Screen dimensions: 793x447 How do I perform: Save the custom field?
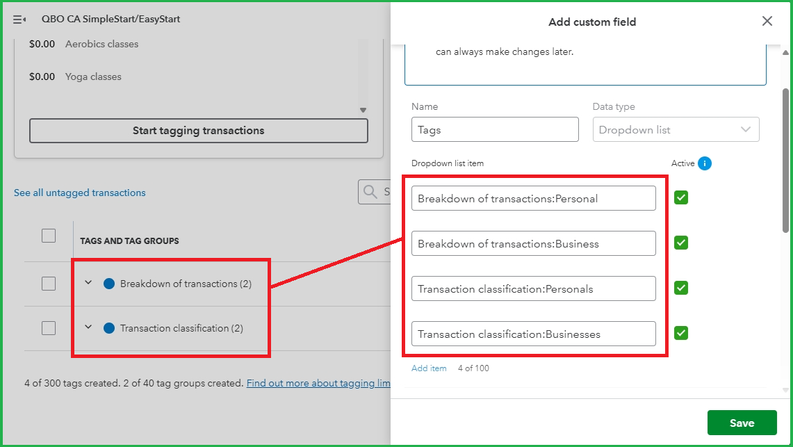(x=741, y=423)
